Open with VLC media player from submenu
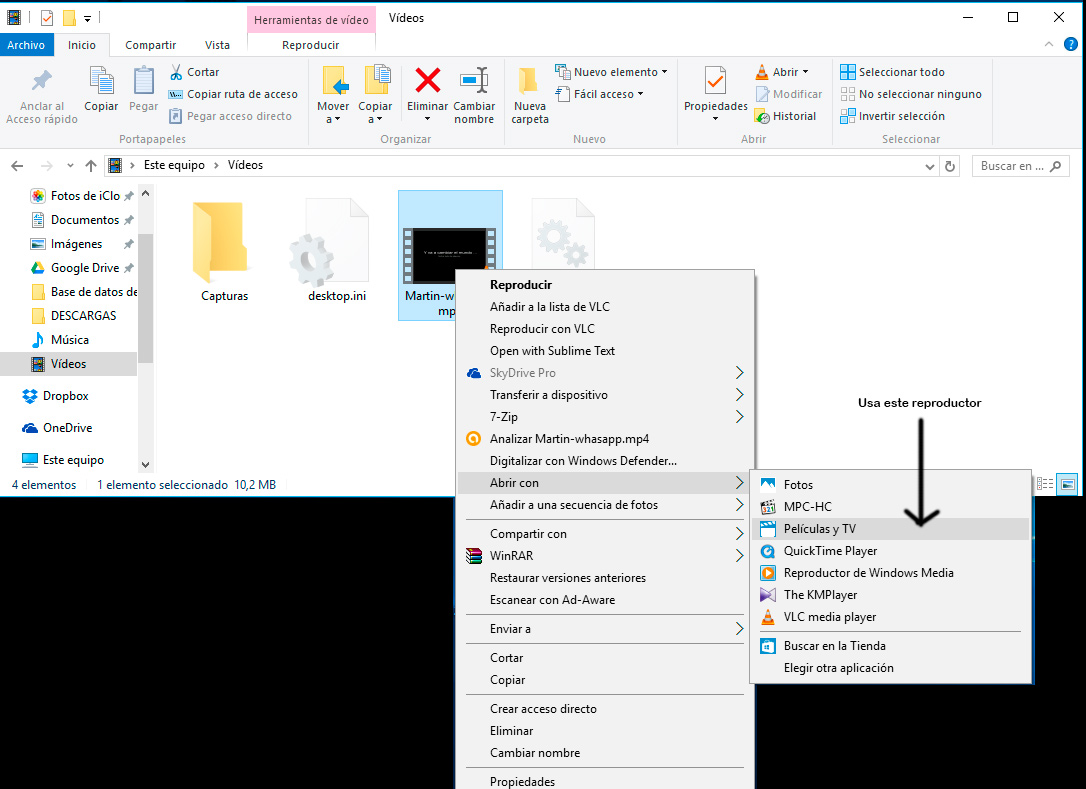 point(829,617)
